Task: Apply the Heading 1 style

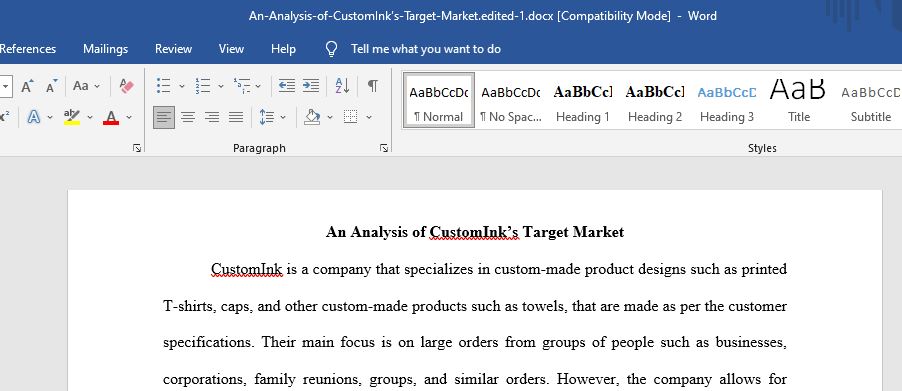Action: pos(583,100)
